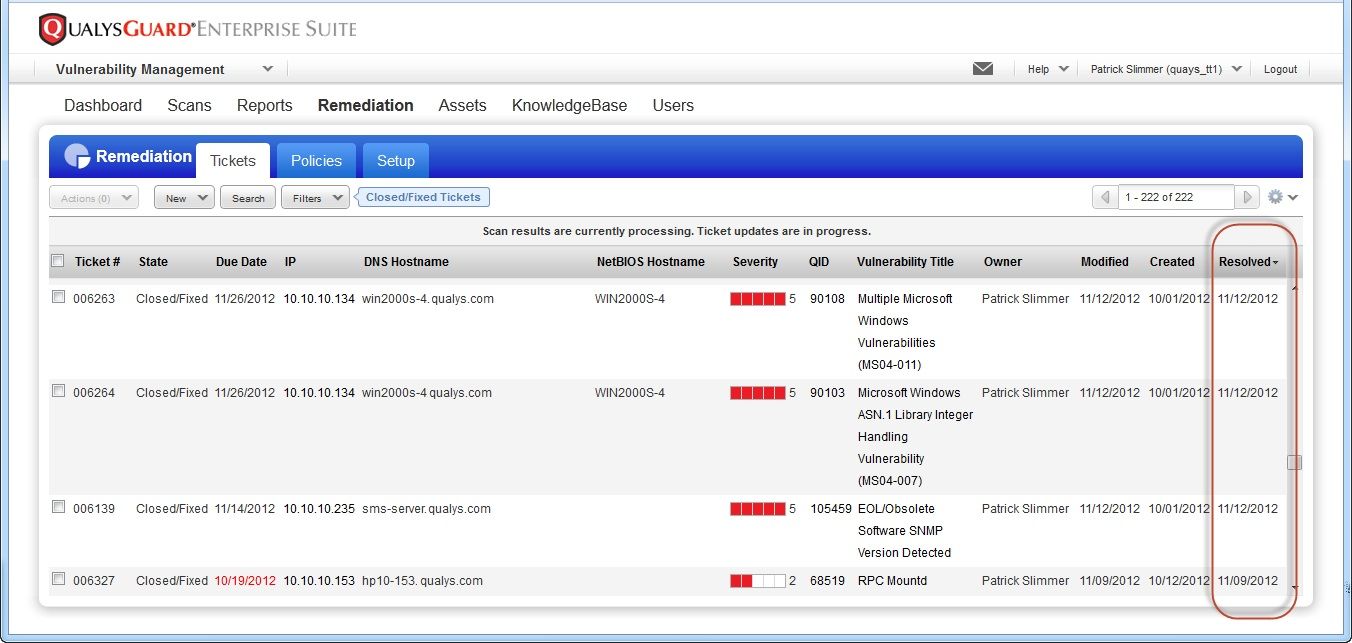Click IP 10.10.10.153

[319, 581]
